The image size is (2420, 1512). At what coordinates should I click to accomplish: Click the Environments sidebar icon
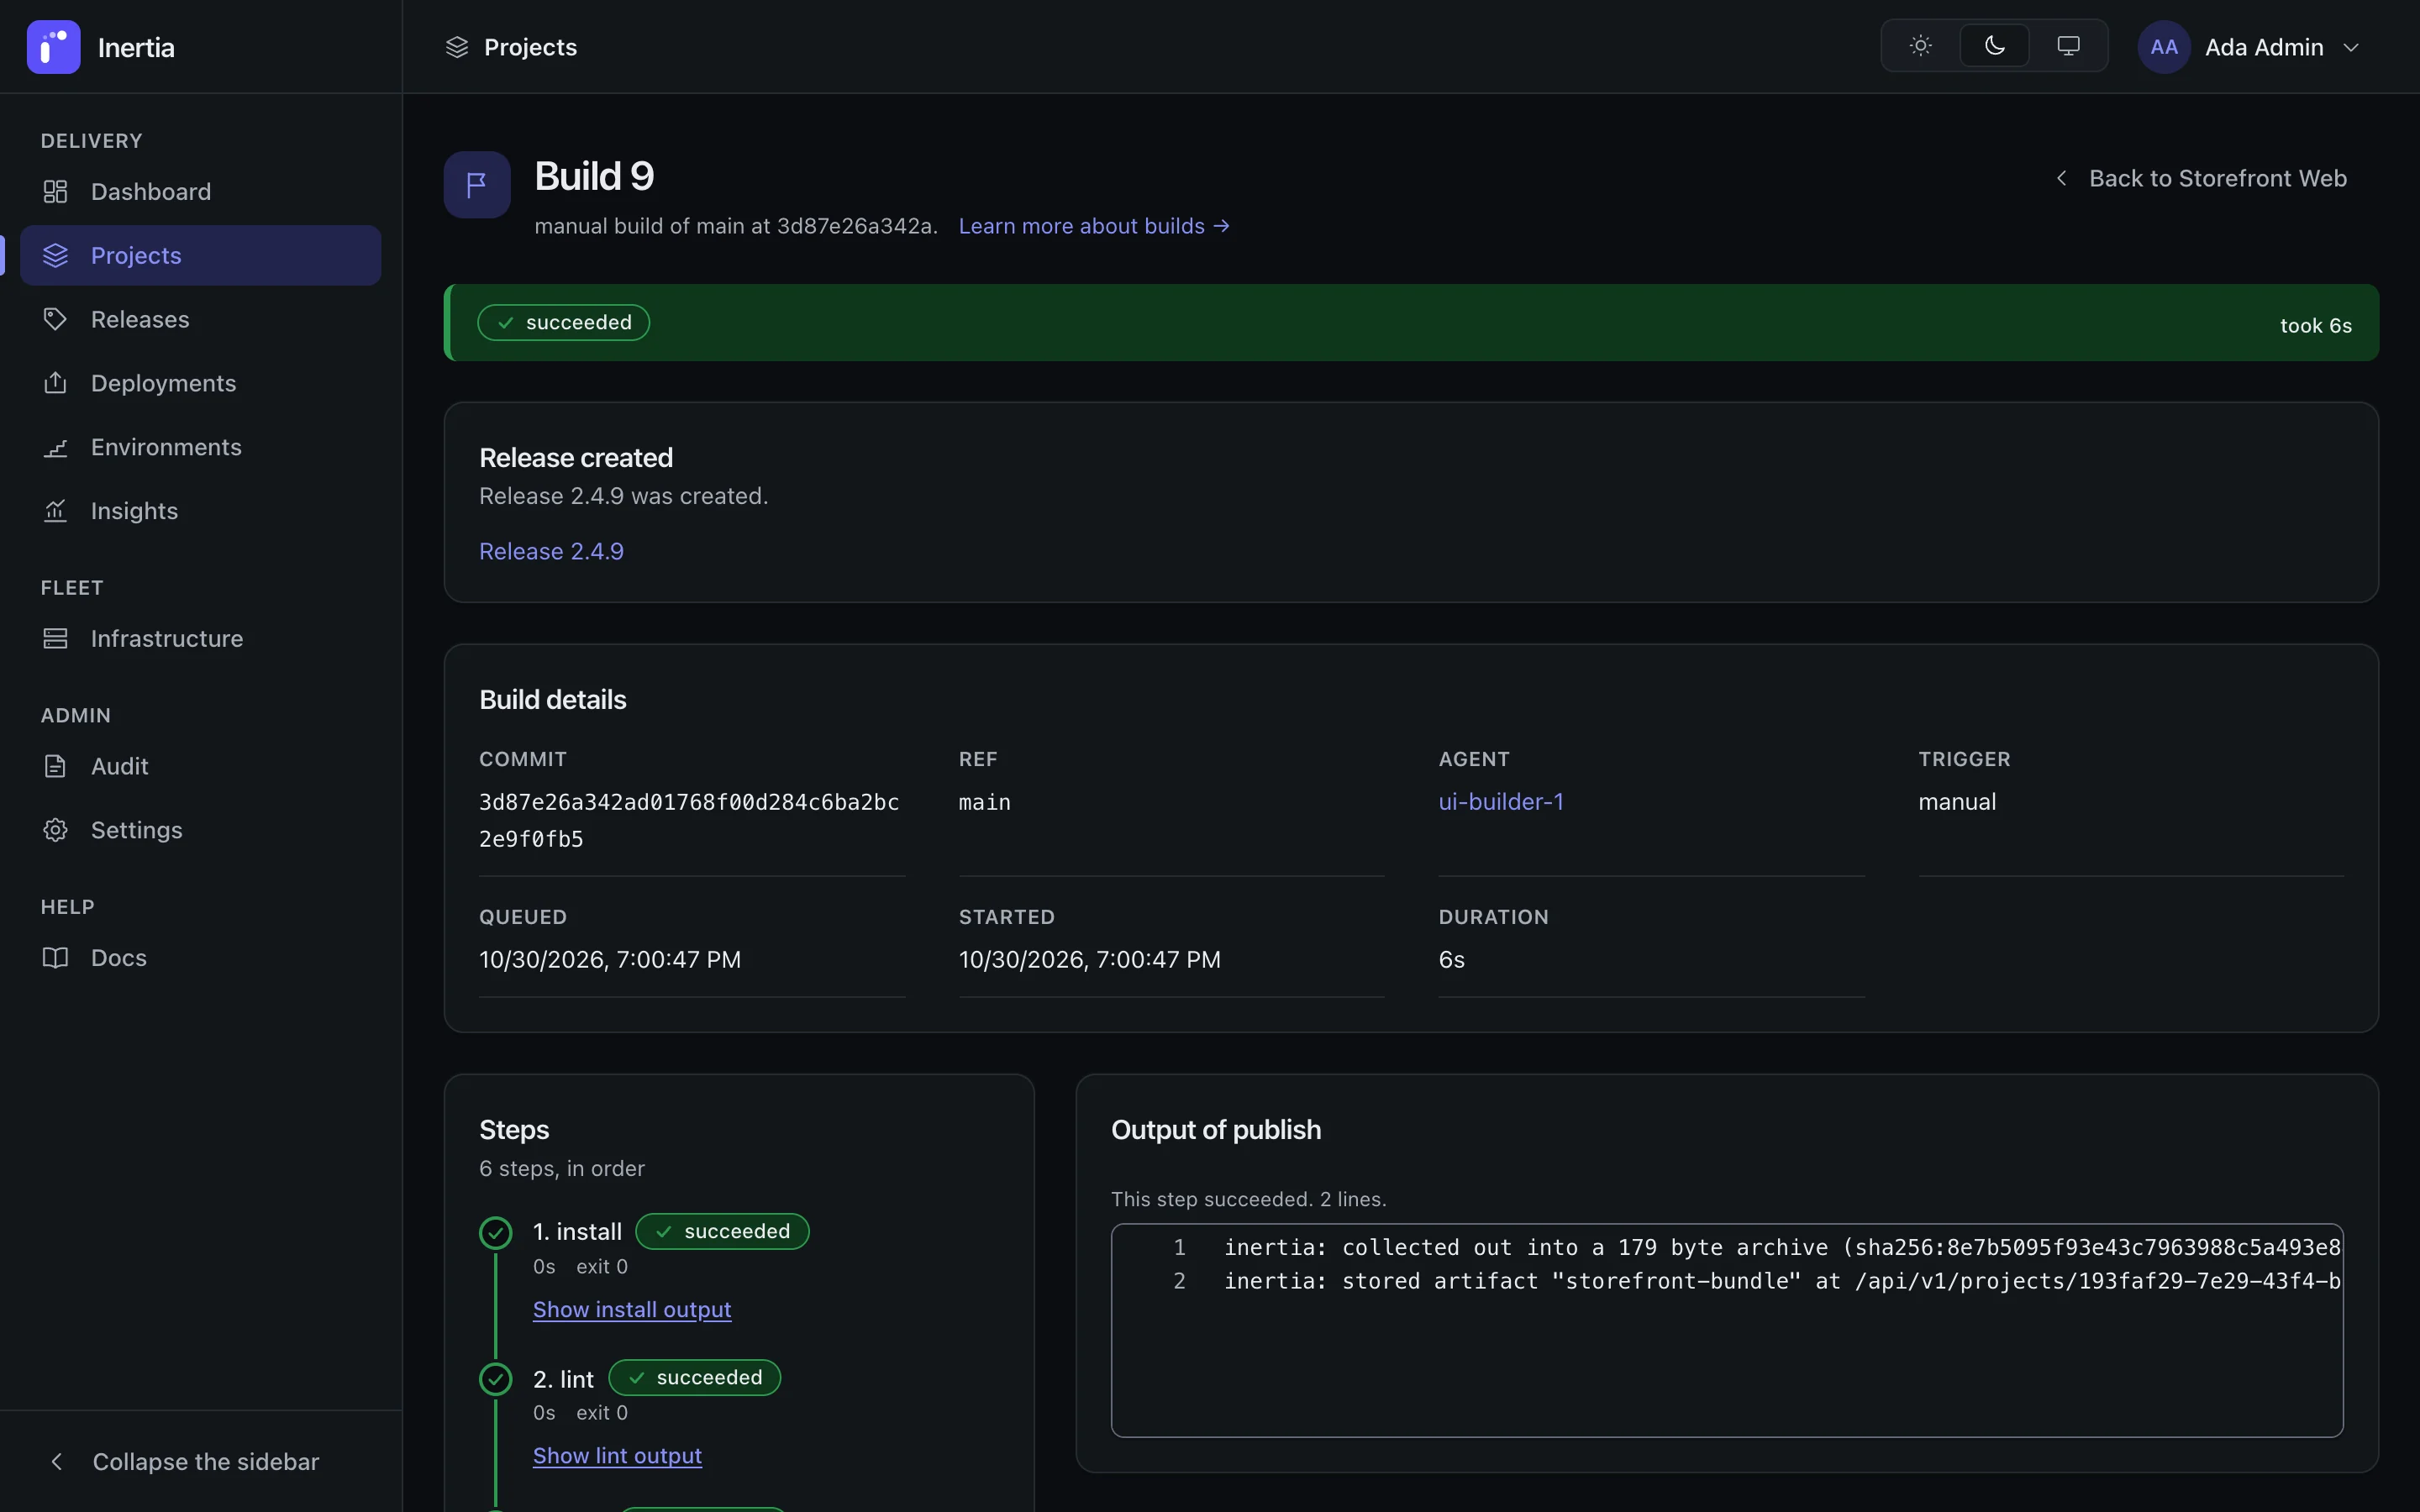click(55, 447)
